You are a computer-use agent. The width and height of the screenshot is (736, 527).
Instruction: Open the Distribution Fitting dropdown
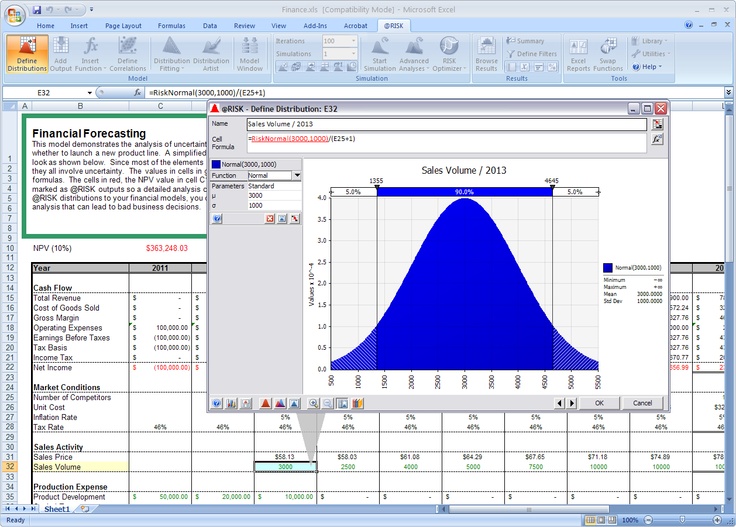click(171, 65)
